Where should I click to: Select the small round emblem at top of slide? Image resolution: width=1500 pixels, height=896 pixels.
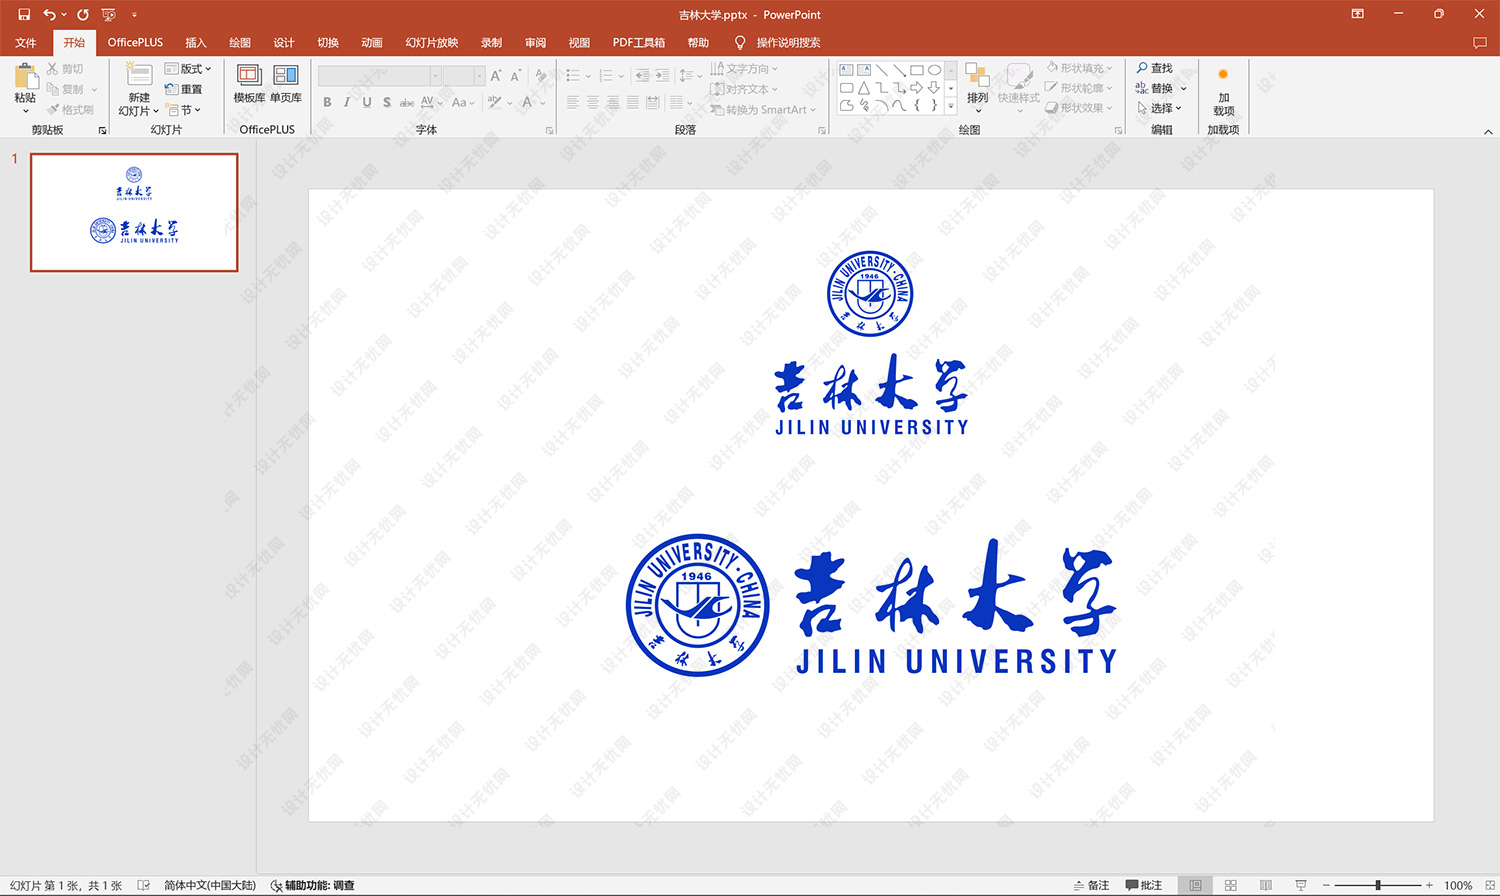870,293
